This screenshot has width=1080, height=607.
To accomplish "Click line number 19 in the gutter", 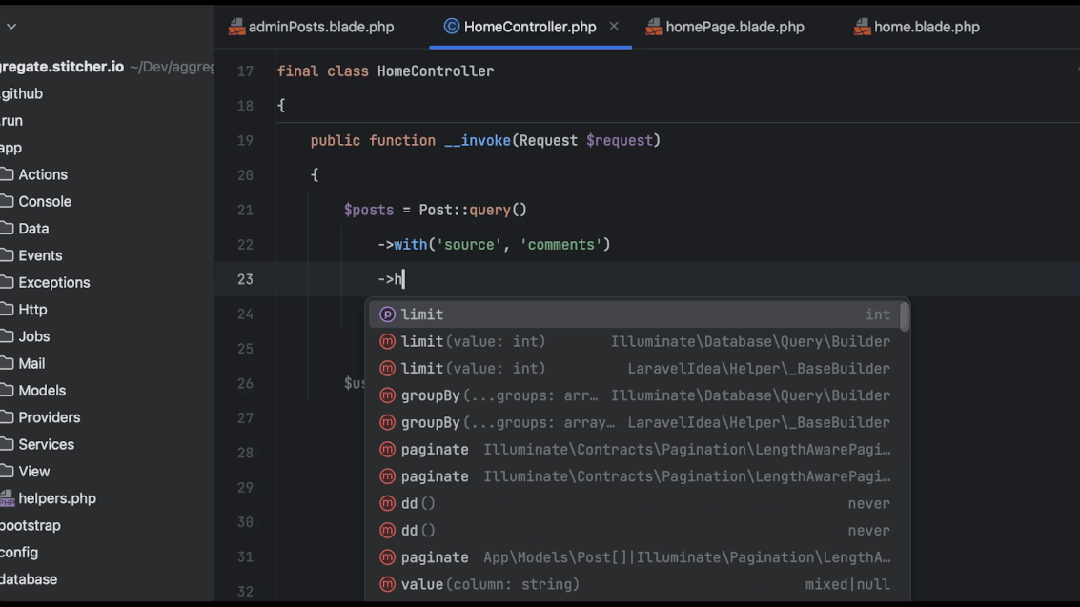I will (x=245, y=141).
